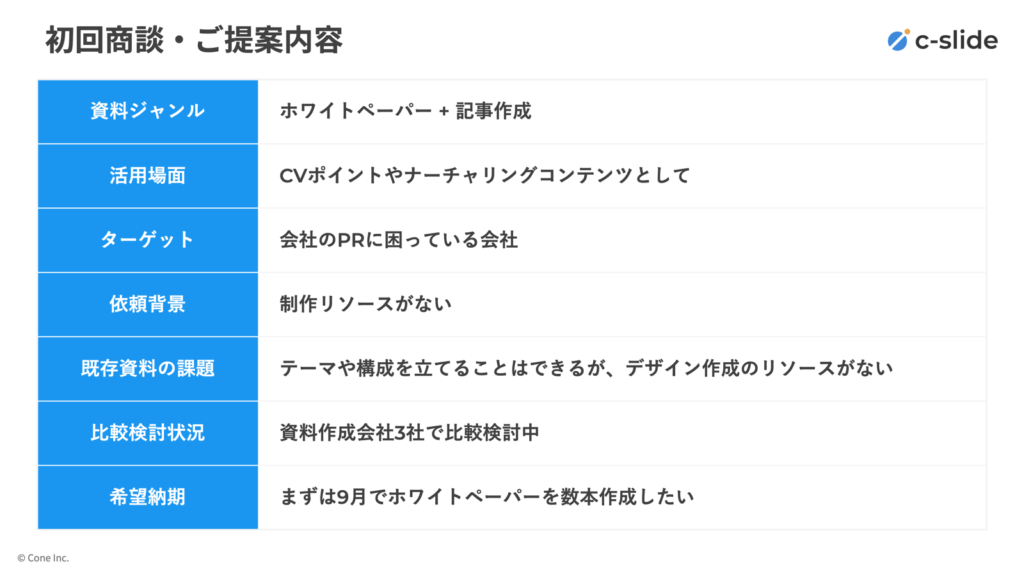The width and height of the screenshot is (1024, 576).
Task: Click the 比較検討状況 header cell
Action: [x=148, y=433]
